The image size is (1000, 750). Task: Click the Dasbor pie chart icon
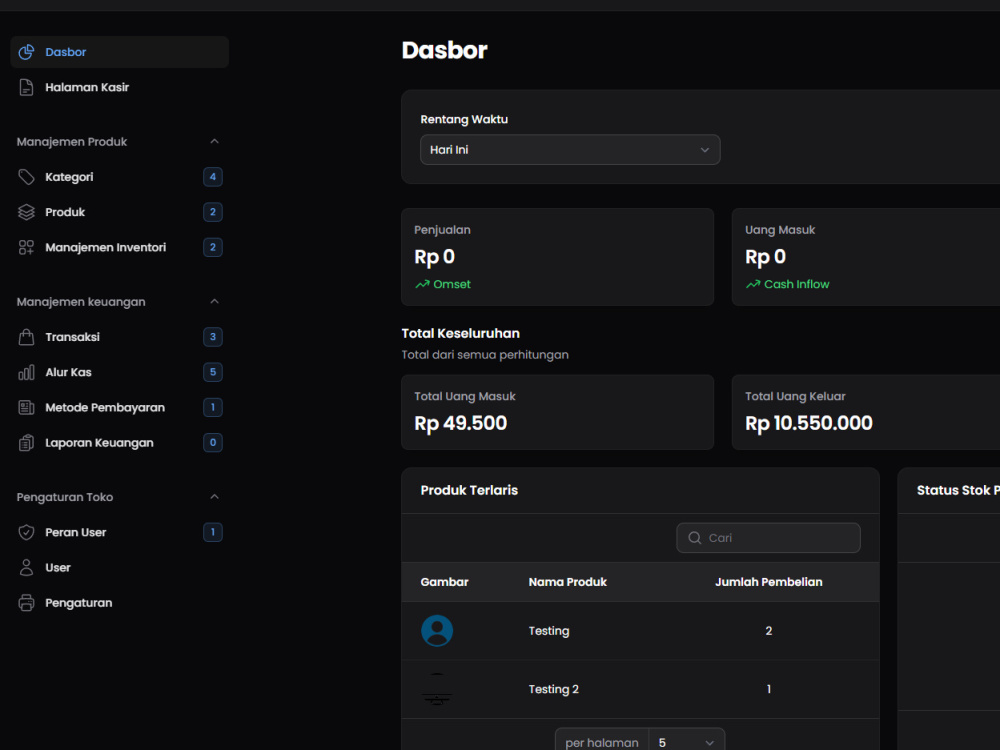coord(26,52)
